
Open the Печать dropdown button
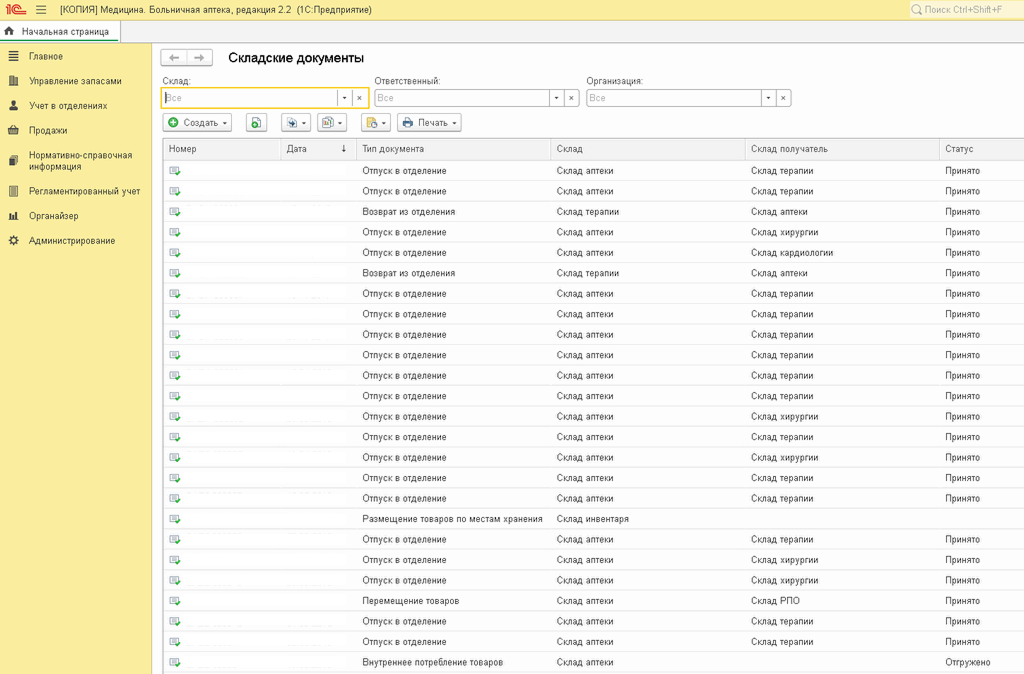pyautogui.click(x=429, y=123)
